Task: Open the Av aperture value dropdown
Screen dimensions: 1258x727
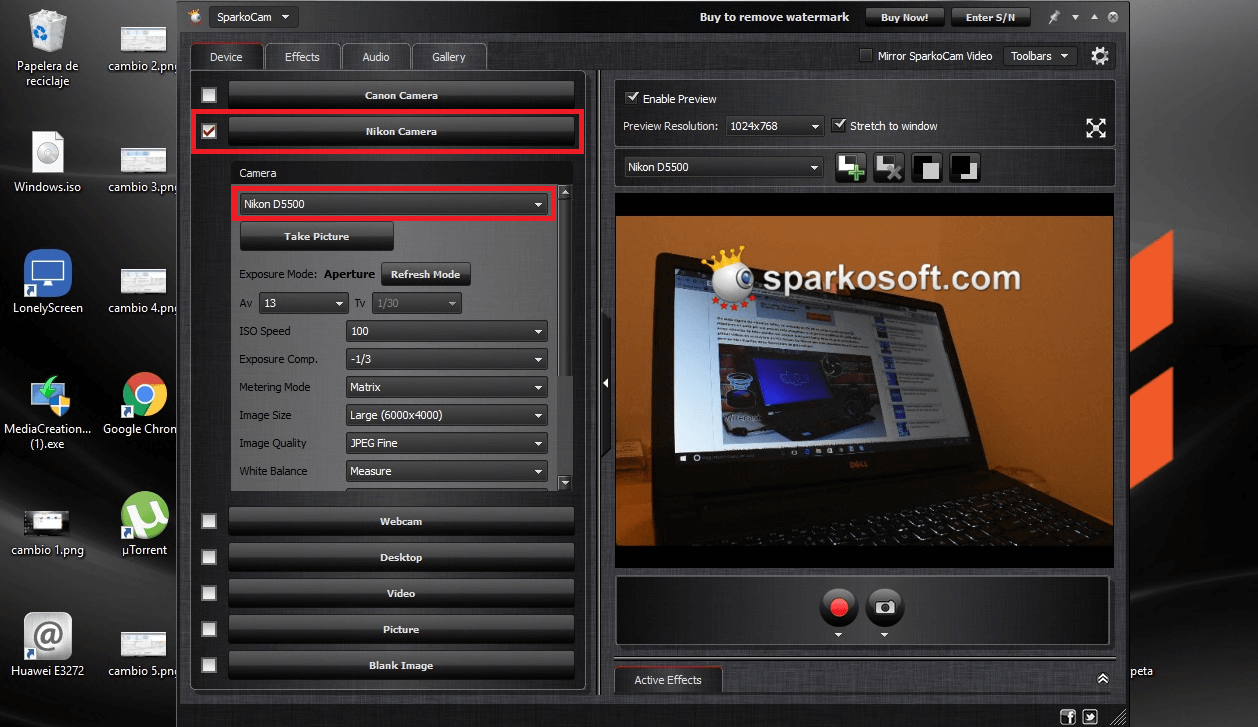Action: pyautogui.click(x=303, y=303)
